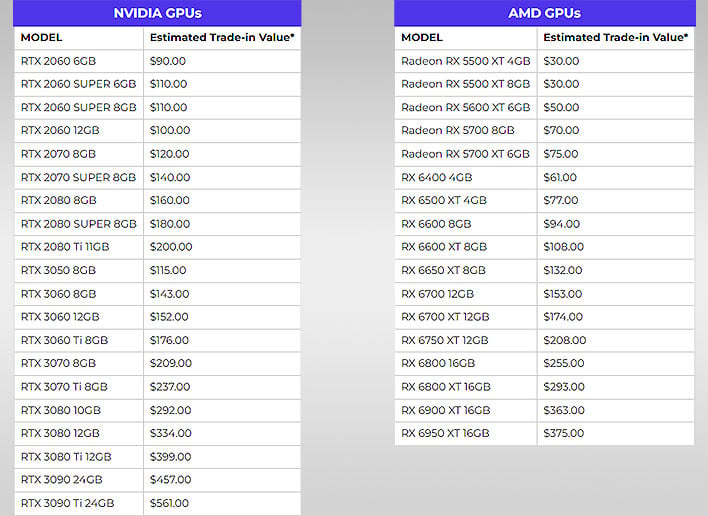Select the RTX 3080 10GB cell
Screen dimensions: 708x516
click(79, 410)
